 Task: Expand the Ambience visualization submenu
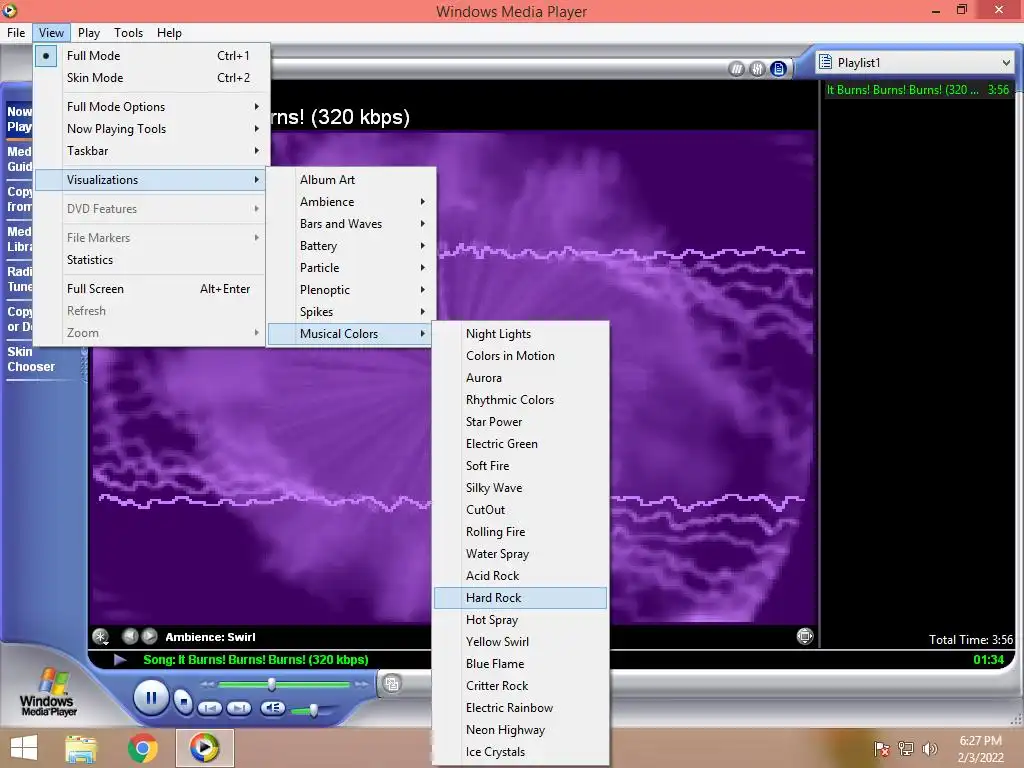pyautogui.click(x=351, y=202)
